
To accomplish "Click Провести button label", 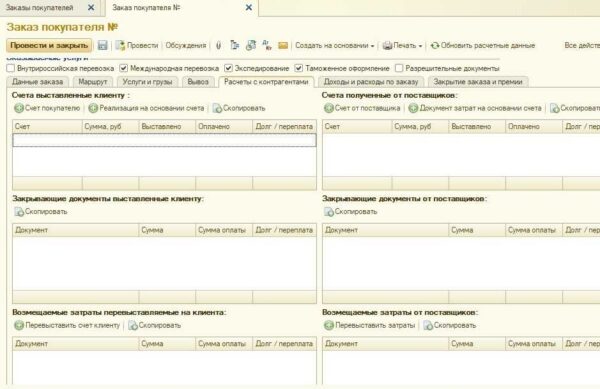I will [x=142, y=46].
